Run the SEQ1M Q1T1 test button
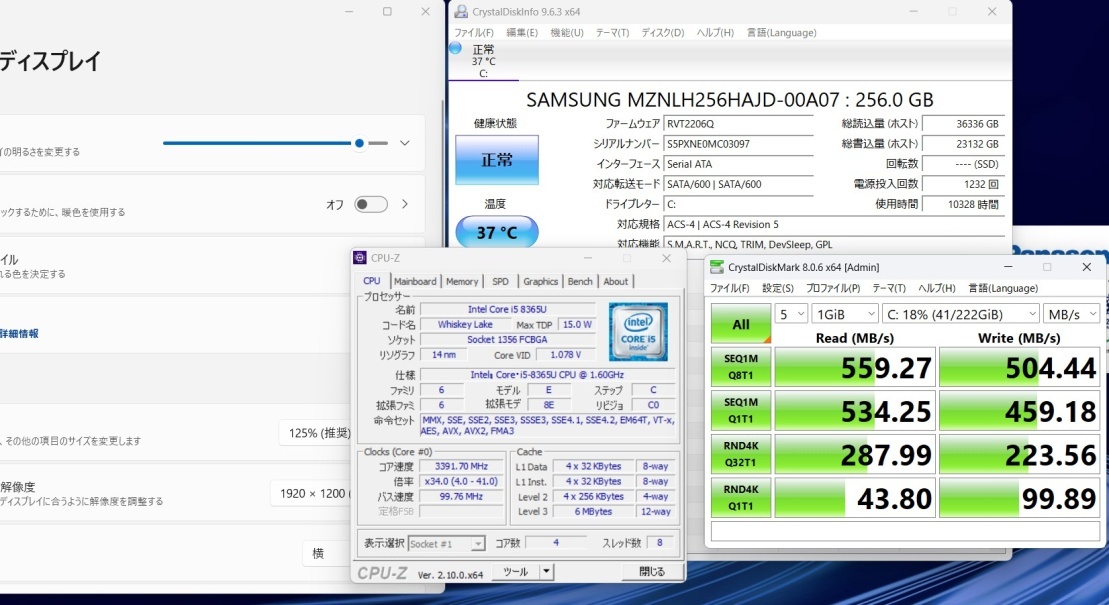 click(x=741, y=410)
